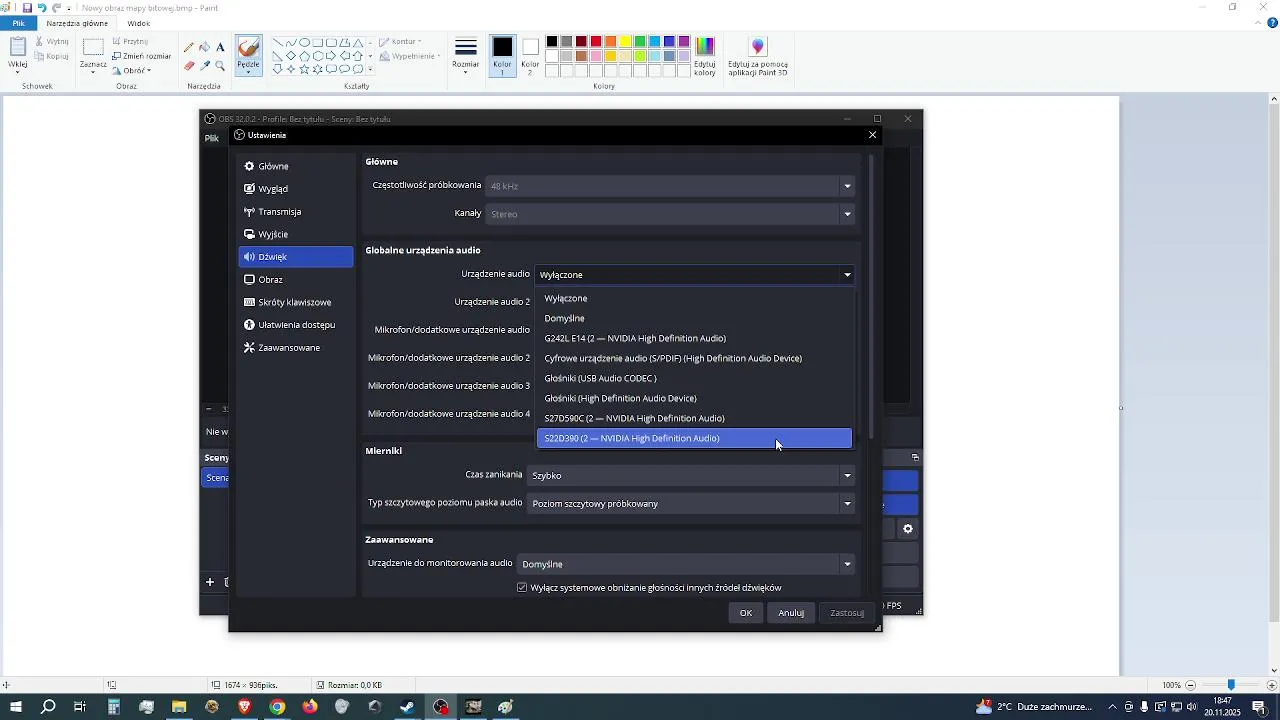The image size is (1280, 720).
Task: Undo the last action in Paint
Action: tap(42, 8)
